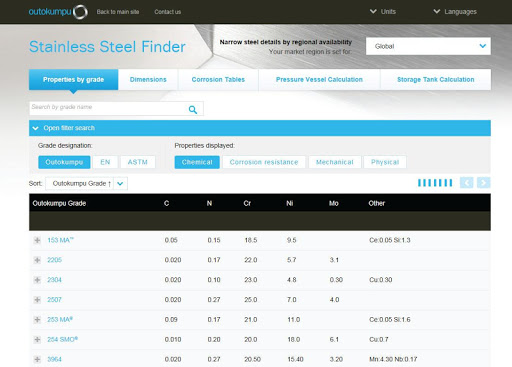The height and width of the screenshot is (367, 512).
Task: Click the Search by grade name field
Action: pyautogui.click(x=108, y=108)
